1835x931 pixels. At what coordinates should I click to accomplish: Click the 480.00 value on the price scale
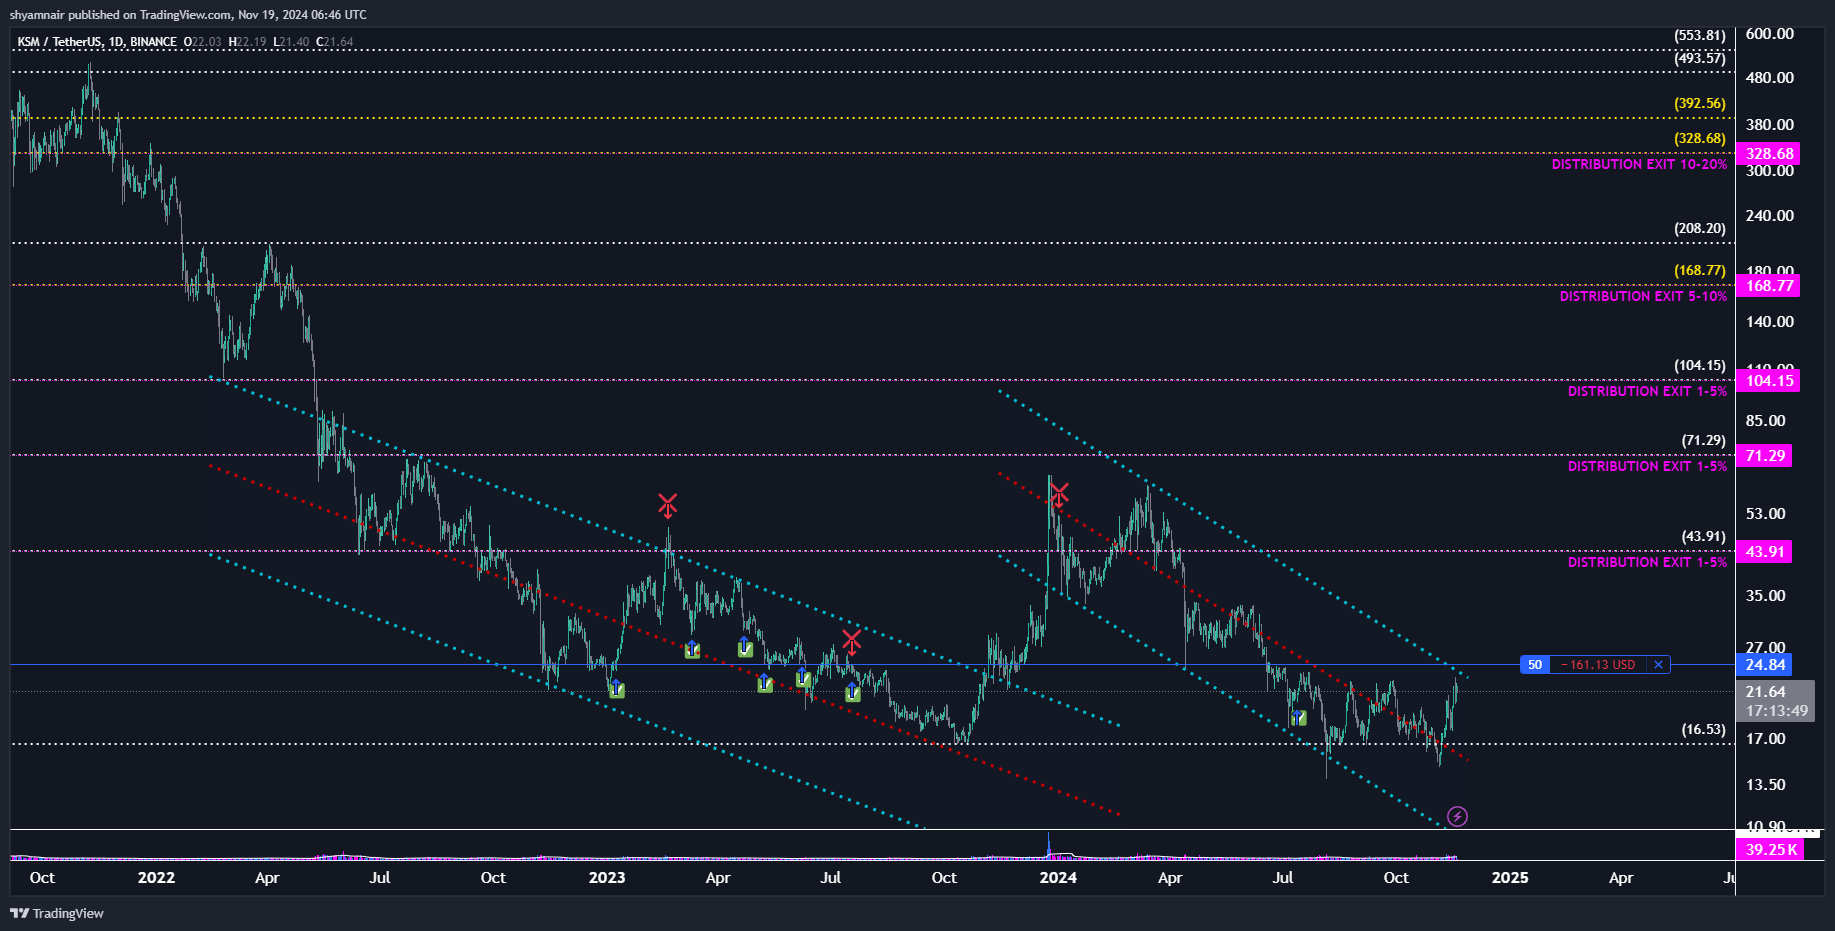tap(1770, 78)
